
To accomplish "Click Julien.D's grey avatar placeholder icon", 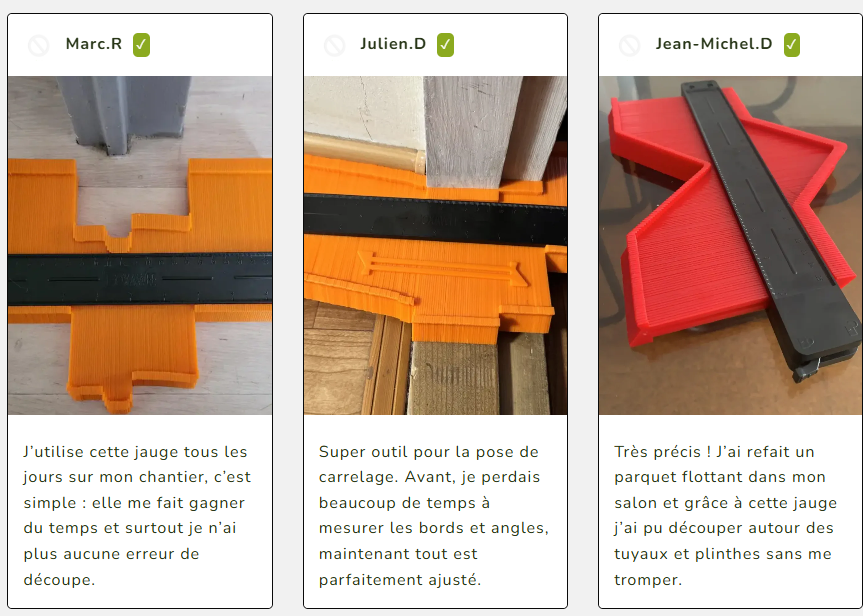I will pyautogui.click(x=335, y=45).
